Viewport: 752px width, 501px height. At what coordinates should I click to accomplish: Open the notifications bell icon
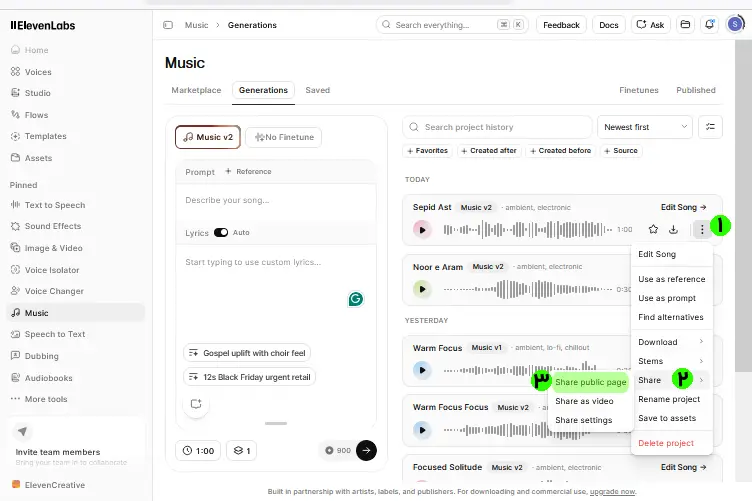pos(709,24)
